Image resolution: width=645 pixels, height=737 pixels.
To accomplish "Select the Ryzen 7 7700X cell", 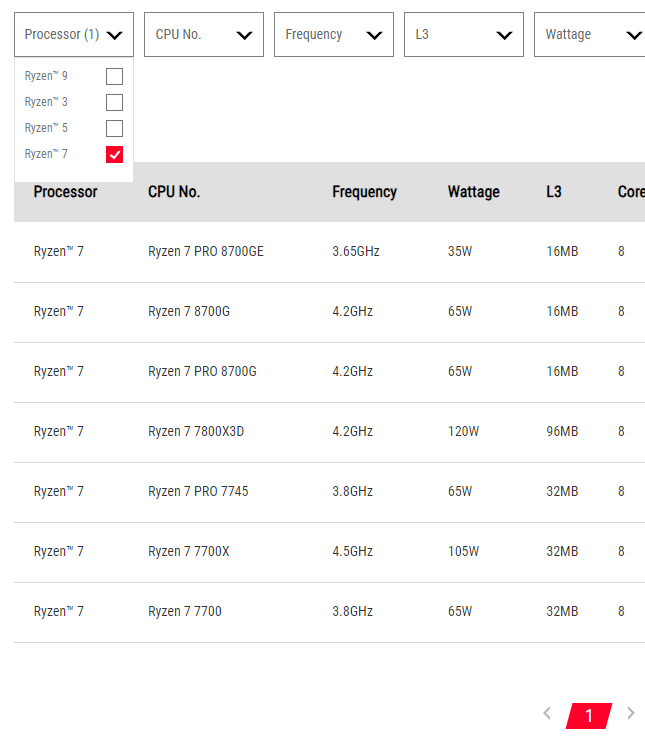I will point(189,551).
